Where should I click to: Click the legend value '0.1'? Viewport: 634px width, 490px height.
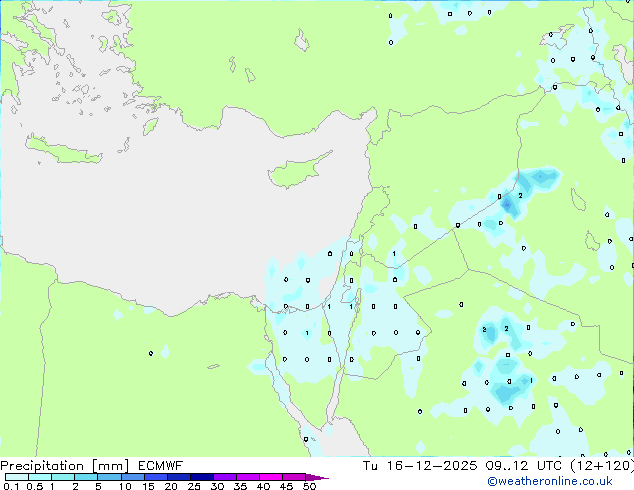(x=11, y=486)
